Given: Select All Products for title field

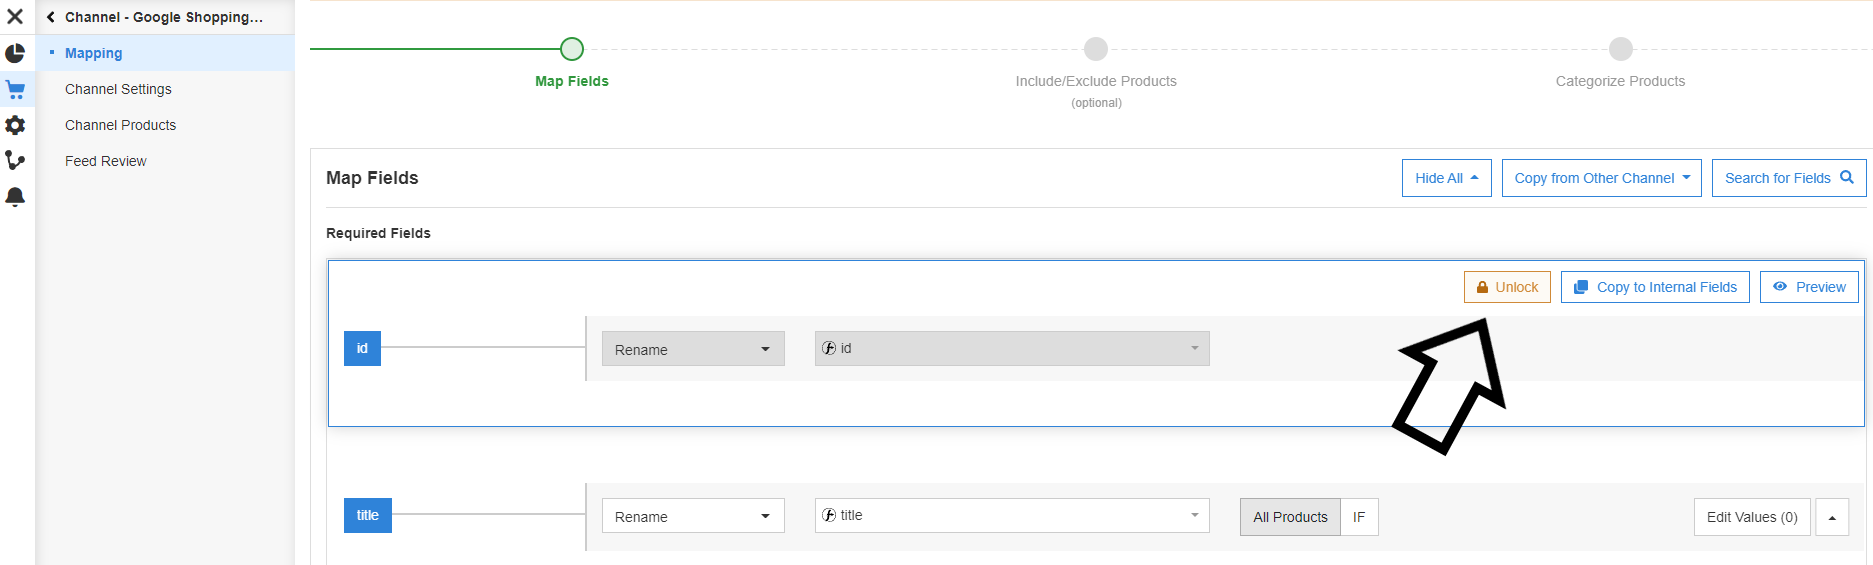Looking at the screenshot, I should tap(1290, 517).
